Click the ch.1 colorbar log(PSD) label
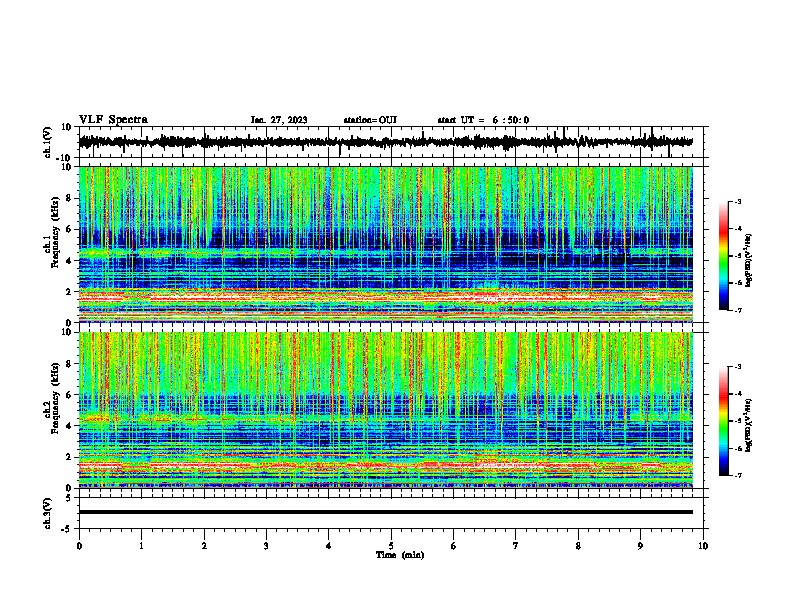Viewport: 792px width, 612px height. [748, 260]
